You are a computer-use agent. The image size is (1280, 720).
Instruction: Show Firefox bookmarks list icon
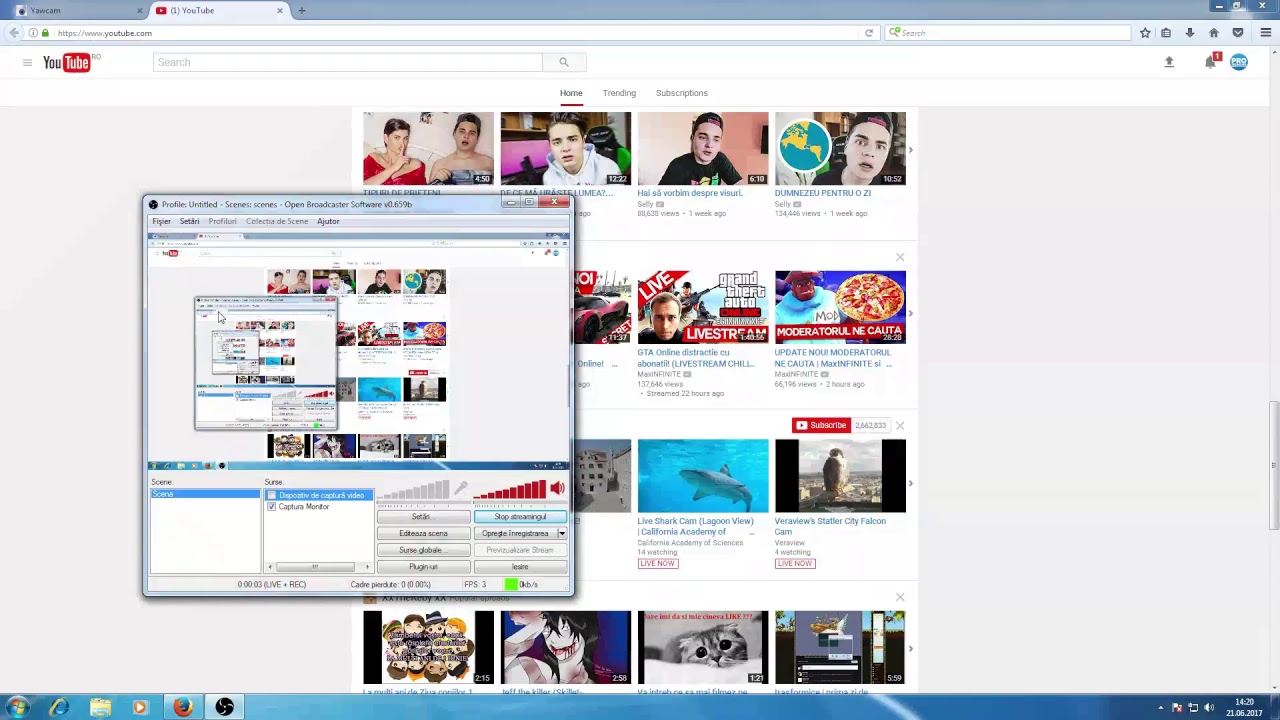pyautogui.click(x=1166, y=33)
